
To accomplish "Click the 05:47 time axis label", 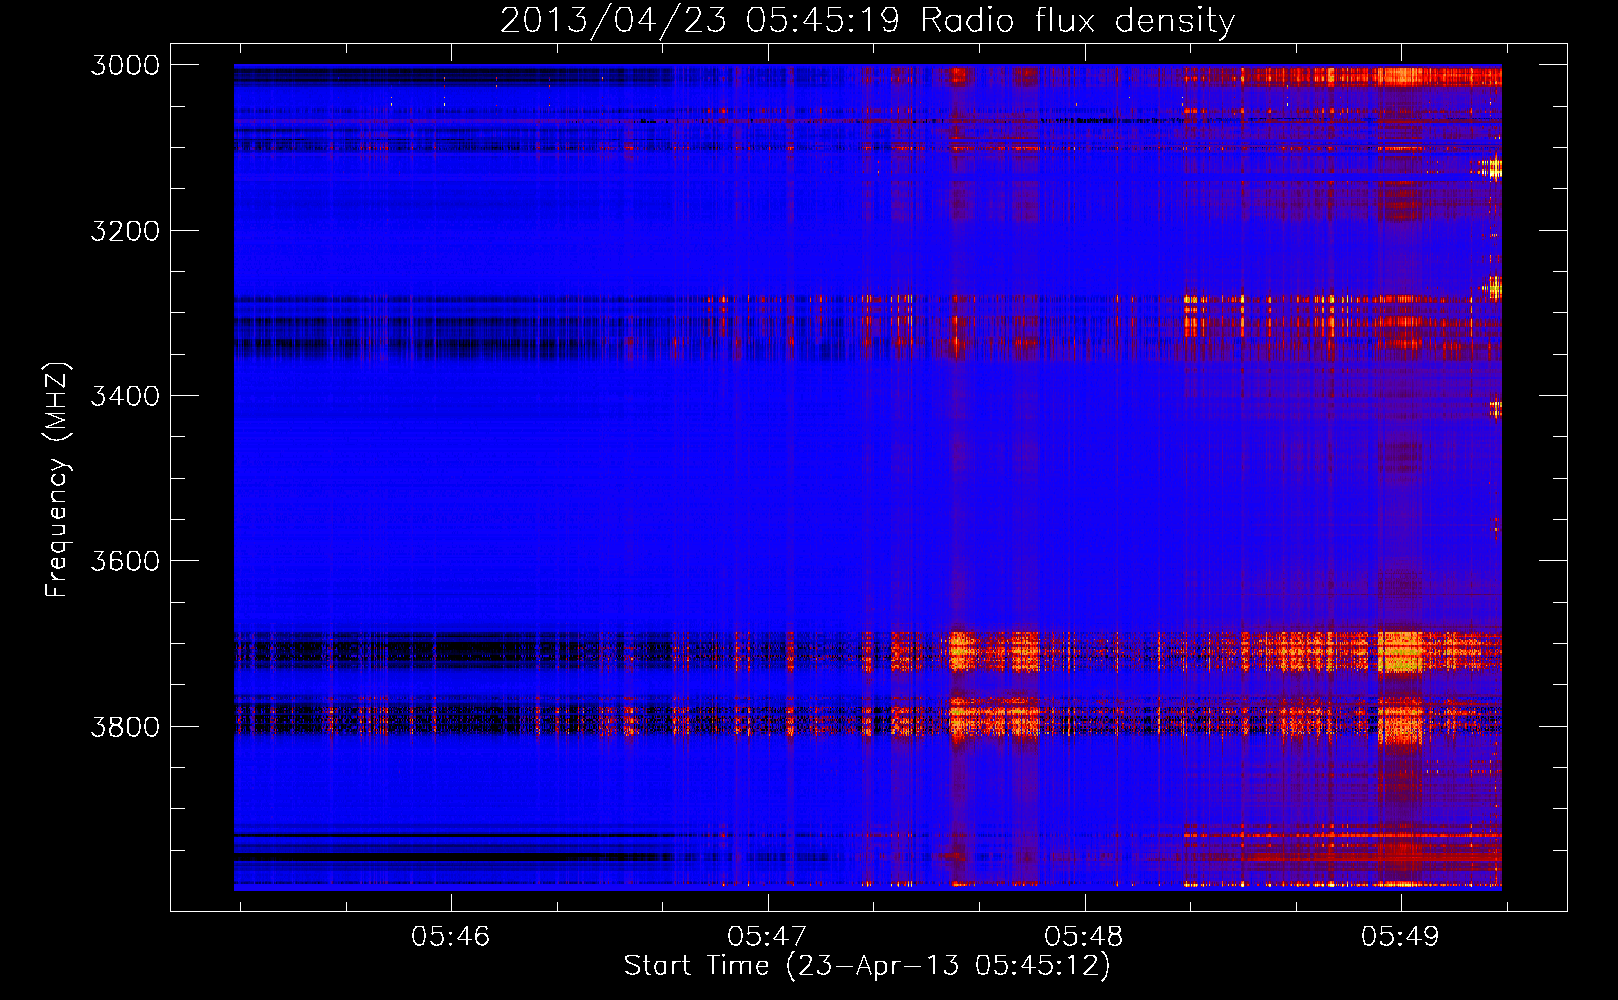I will [x=767, y=937].
